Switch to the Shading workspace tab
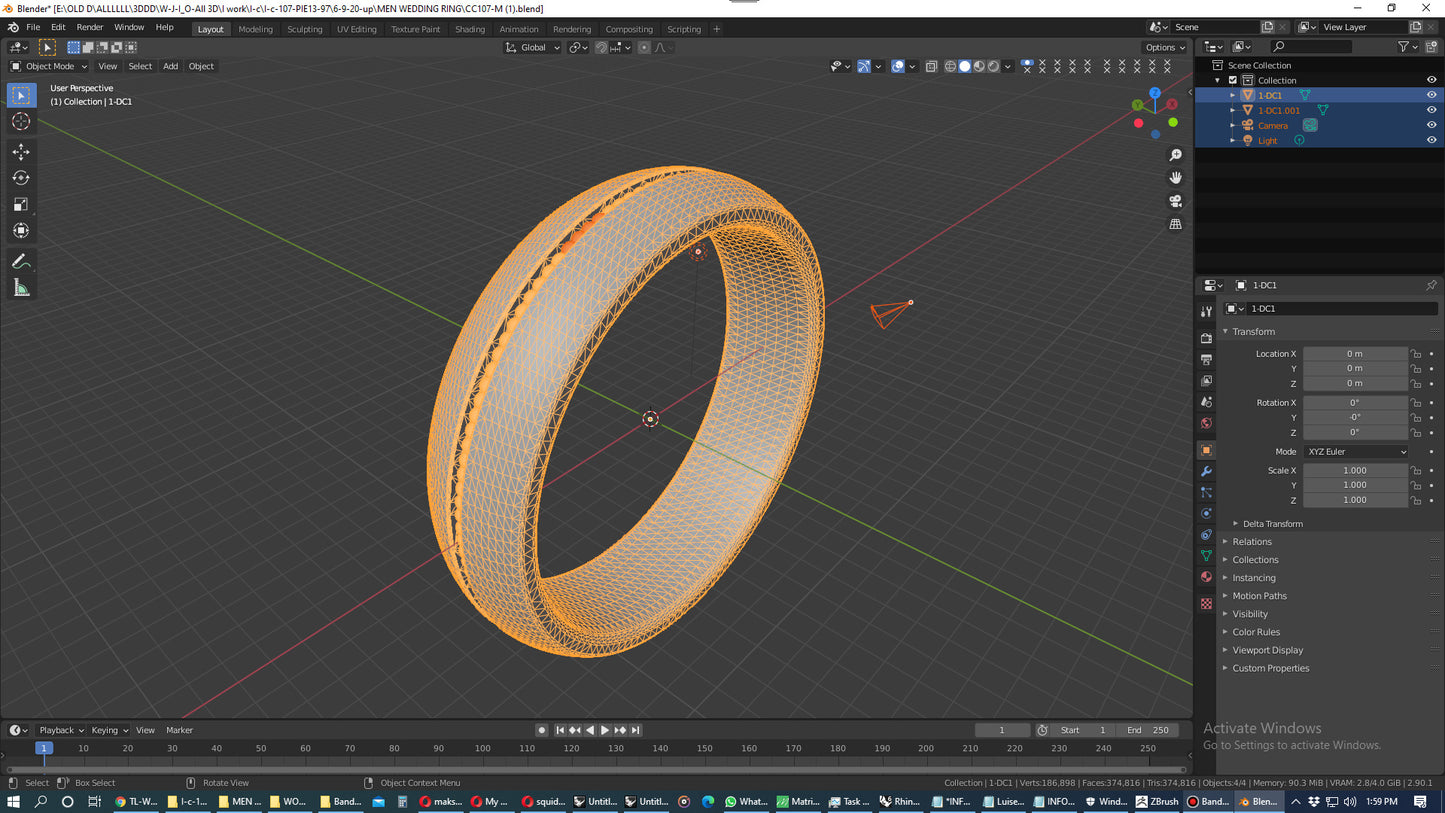This screenshot has width=1445, height=813. [x=470, y=29]
